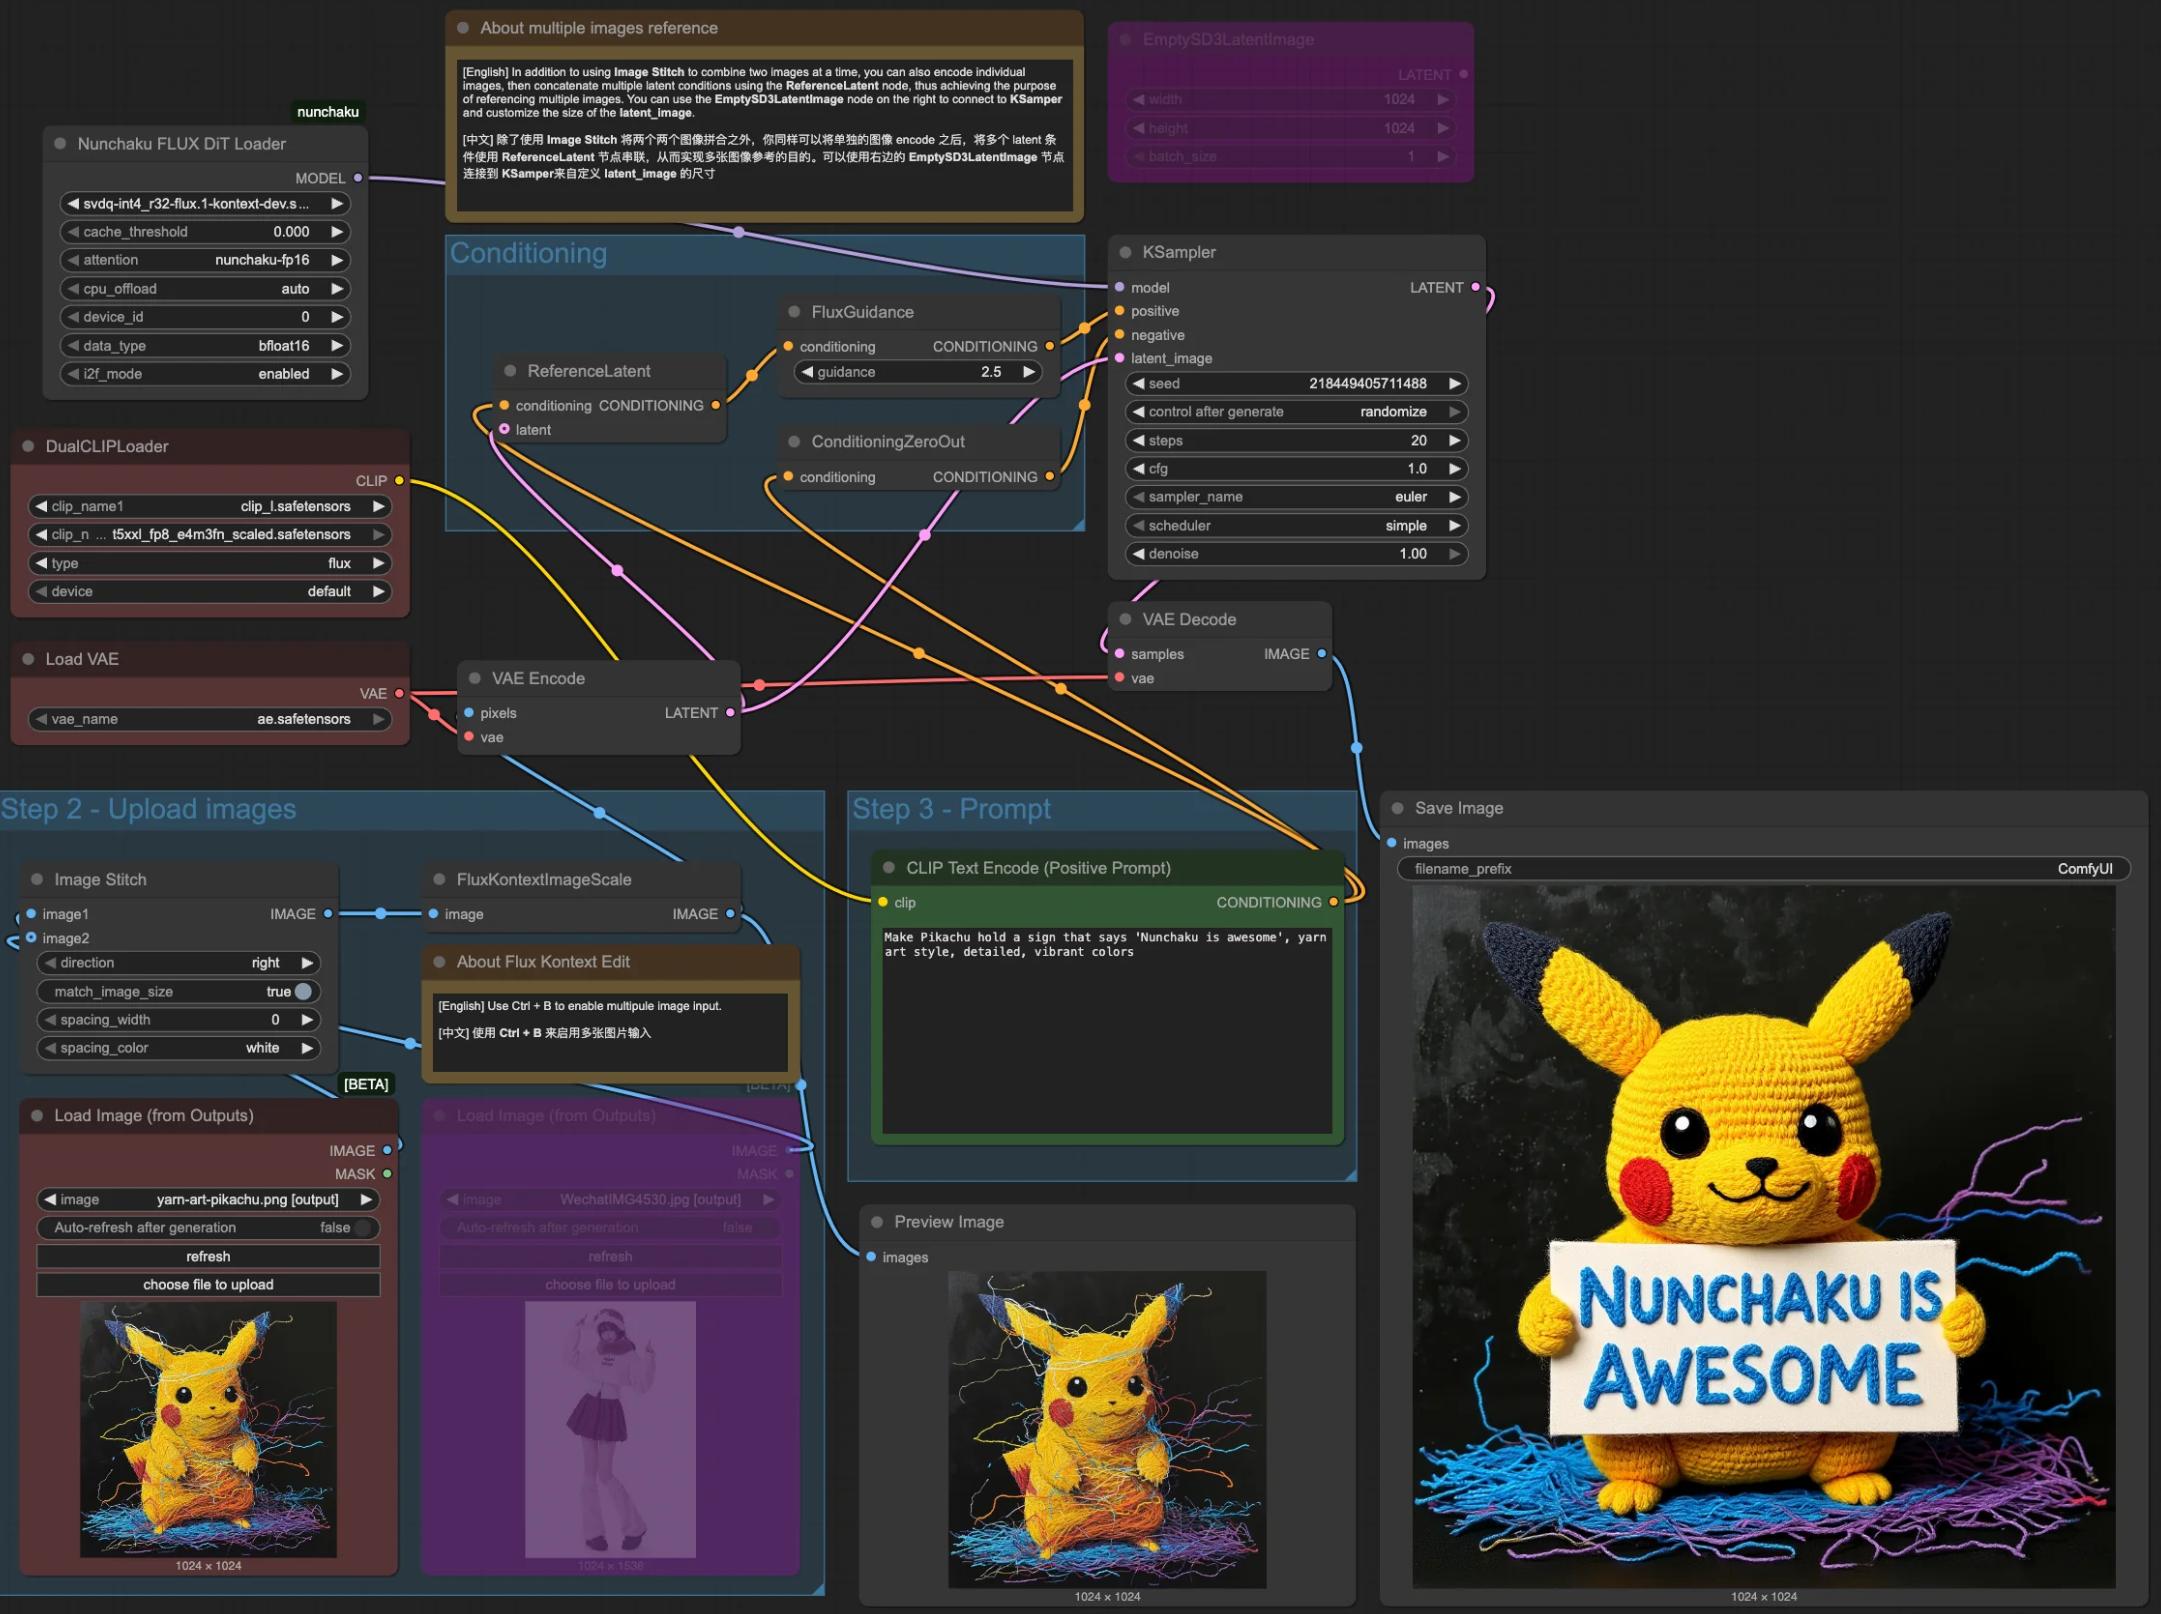Toggle Auto-refresh after generation in Load Image

pyautogui.click(x=208, y=1227)
